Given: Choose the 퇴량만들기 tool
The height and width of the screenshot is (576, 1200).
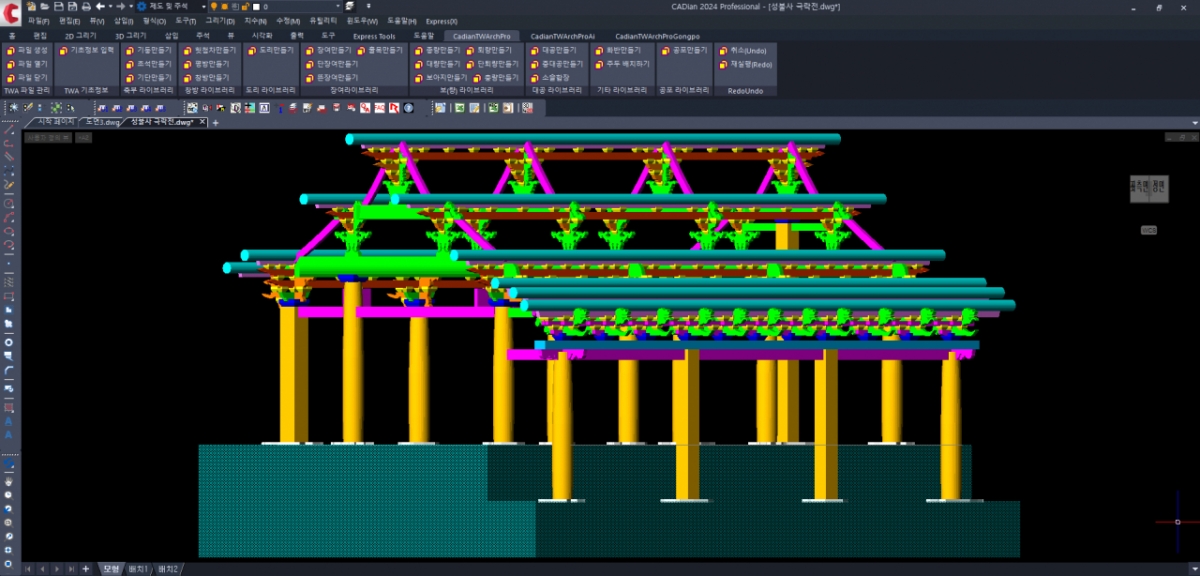Looking at the screenshot, I should coord(488,49).
